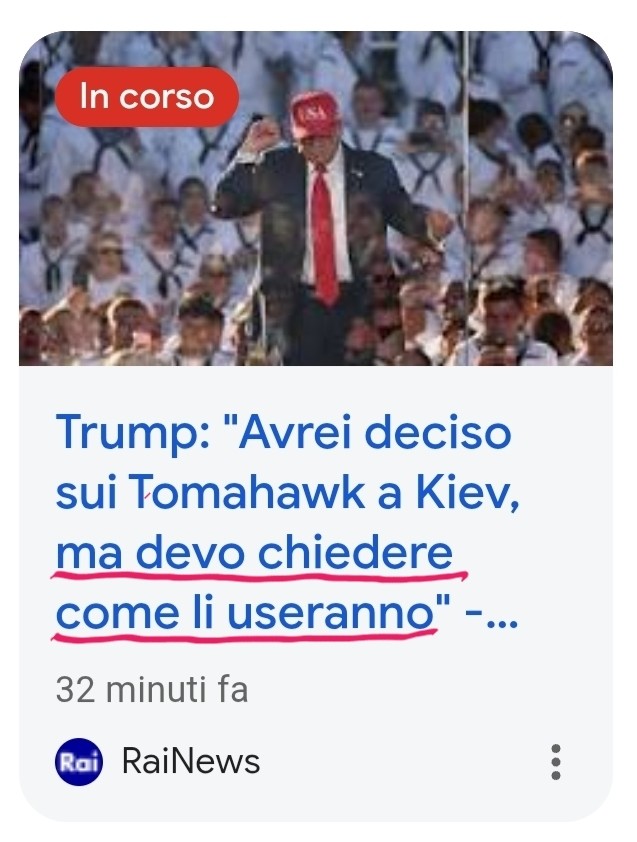
Task: Click the "32 minuti fa" timestamp
Action: click(152, 689)
